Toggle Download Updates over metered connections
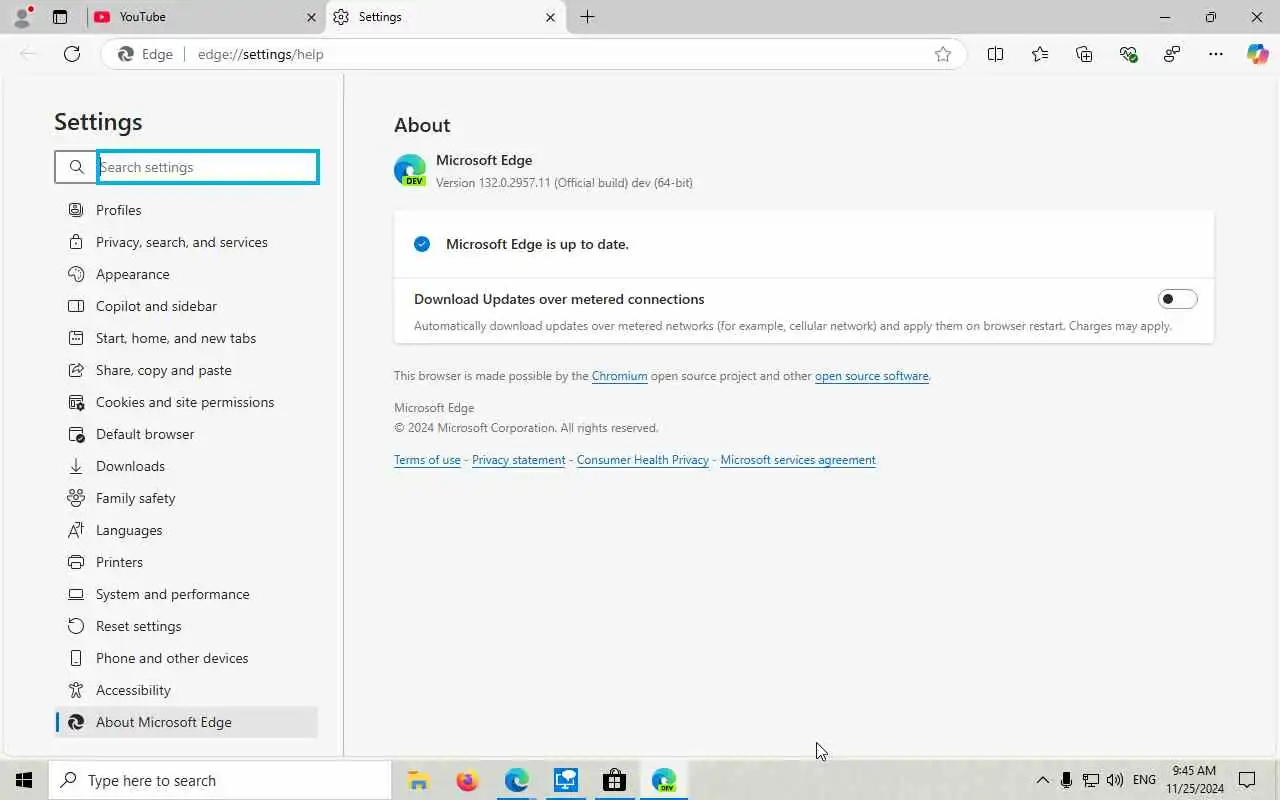The image size is (1280, 800). [1177, 299]
